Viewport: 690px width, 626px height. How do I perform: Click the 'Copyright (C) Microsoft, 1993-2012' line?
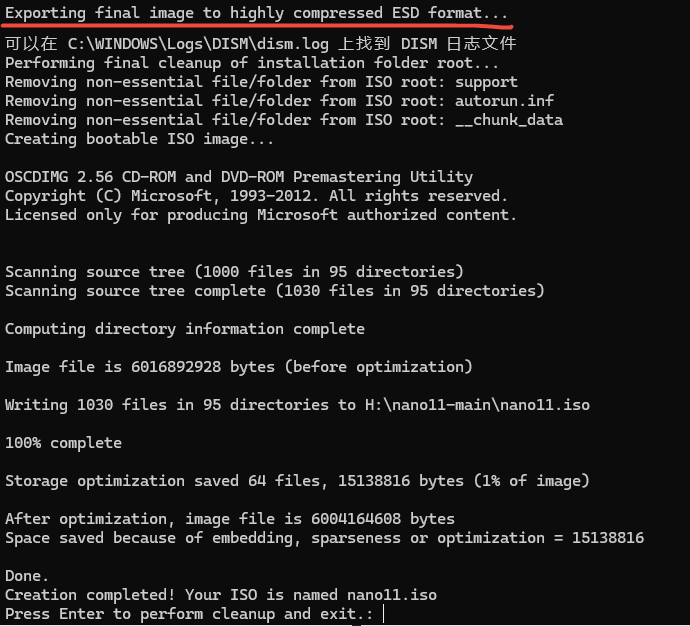click(x=256, y=196)
